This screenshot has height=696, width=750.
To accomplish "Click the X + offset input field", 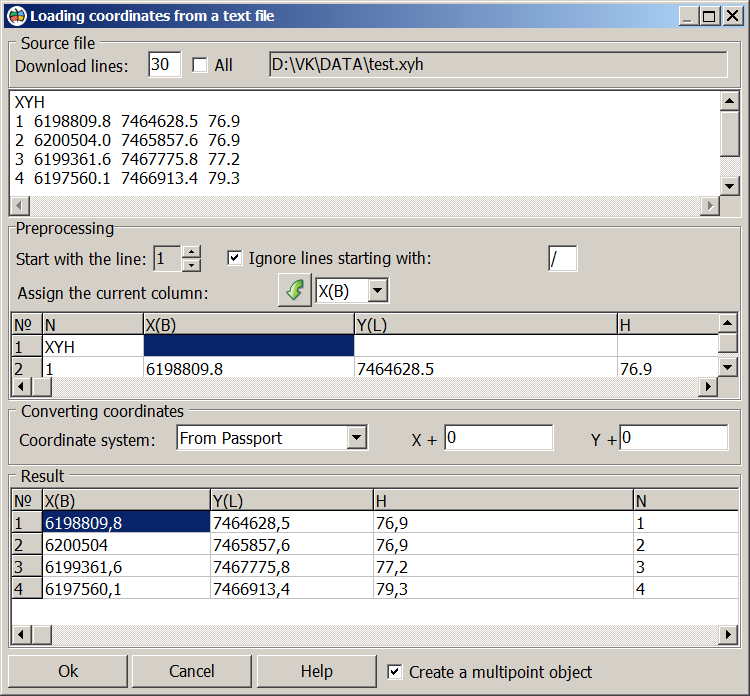I will pos(498,438).
